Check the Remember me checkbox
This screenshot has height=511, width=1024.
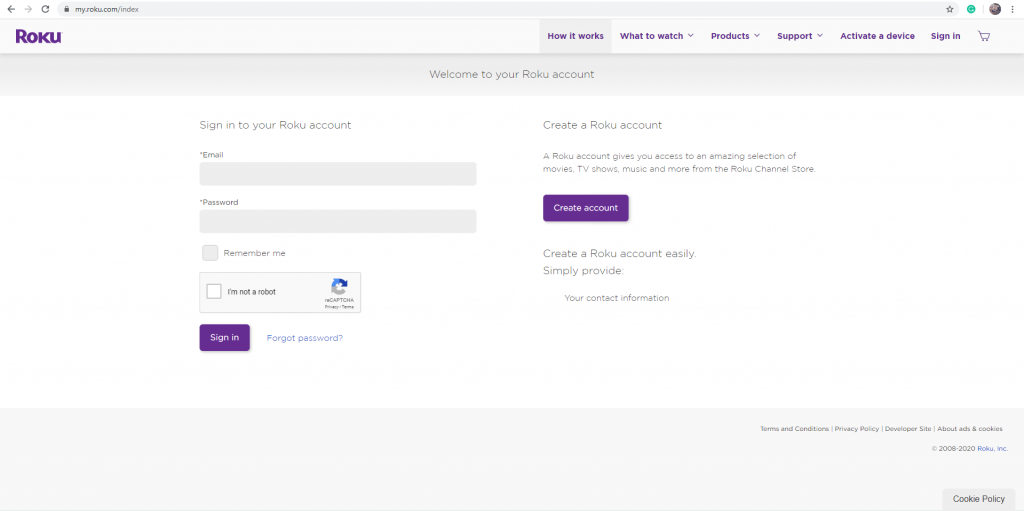pos(210,253)
